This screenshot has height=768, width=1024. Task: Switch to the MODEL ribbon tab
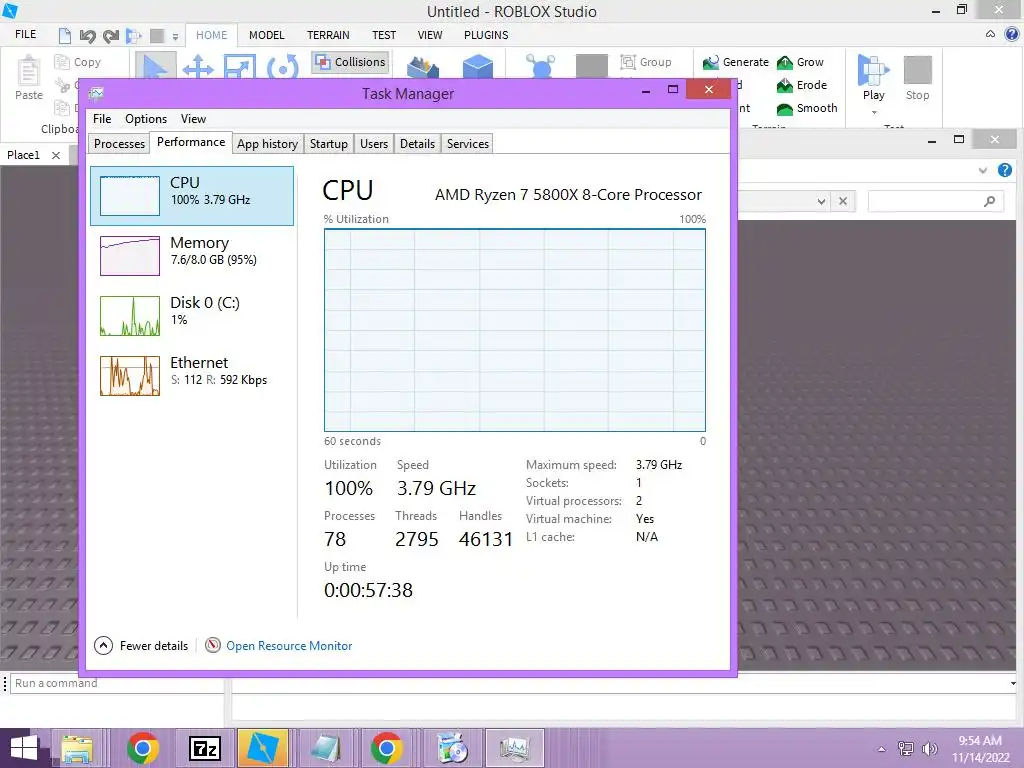266,35
